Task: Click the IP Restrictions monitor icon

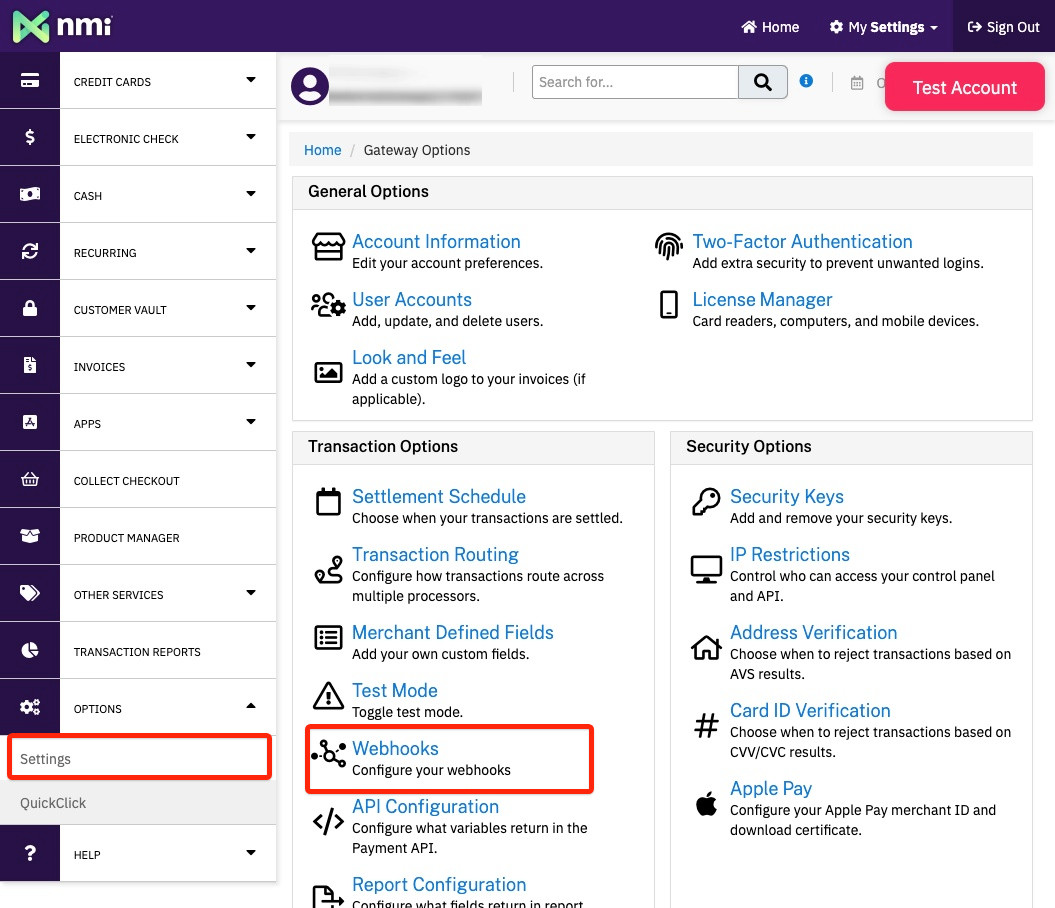Action: 706,570
